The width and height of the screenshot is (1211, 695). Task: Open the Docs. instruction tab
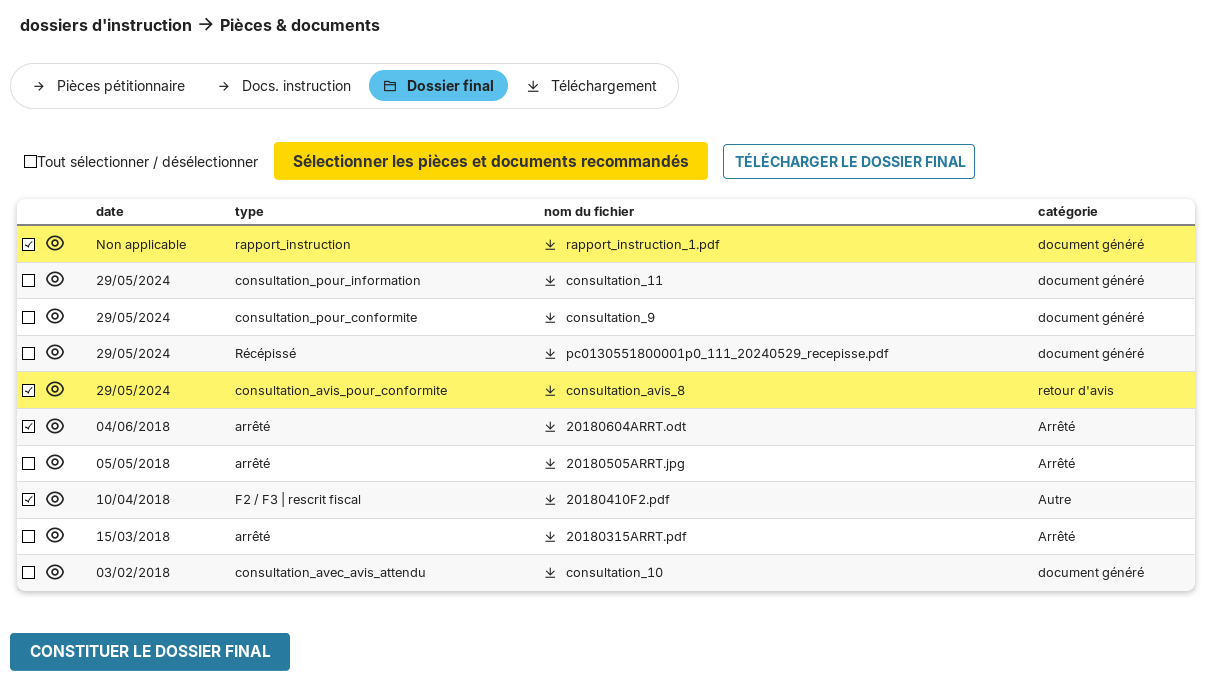pos(284,86)
